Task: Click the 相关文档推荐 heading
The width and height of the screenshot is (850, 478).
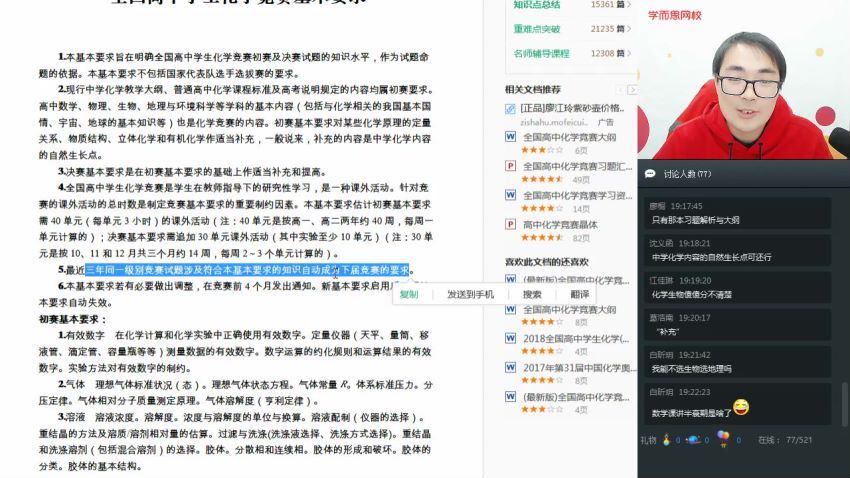Action: pyautogui.click(x=533, y=89)
